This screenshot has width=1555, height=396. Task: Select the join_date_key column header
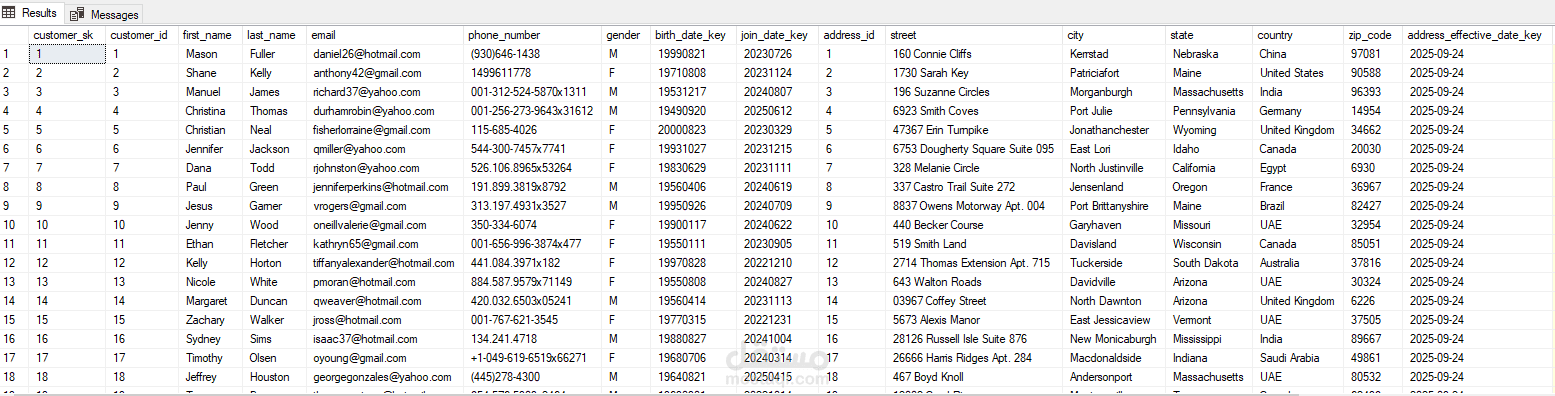778,35
